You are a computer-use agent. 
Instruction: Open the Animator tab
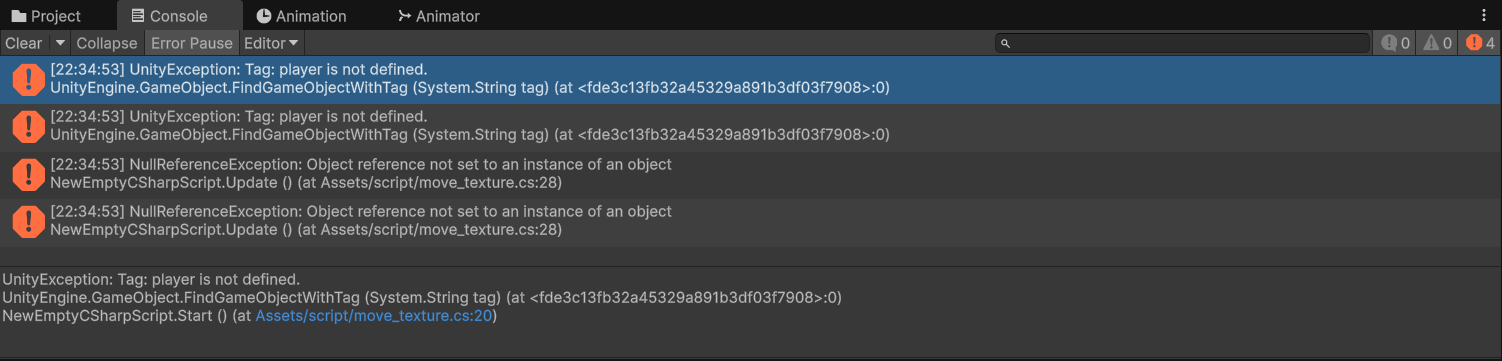tap(438, 16)
